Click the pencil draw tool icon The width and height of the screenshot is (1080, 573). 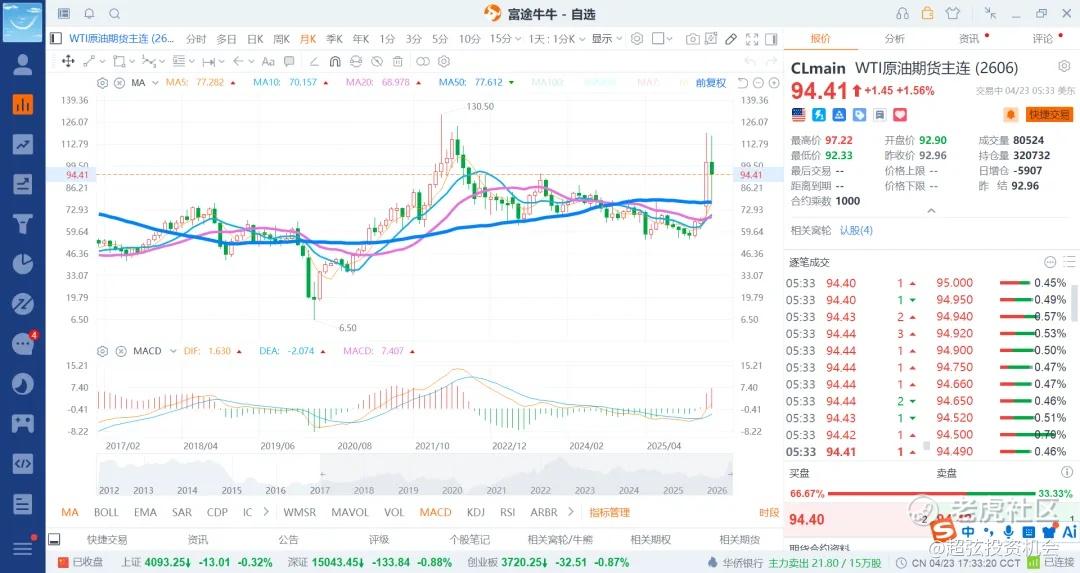click(731, 39)
